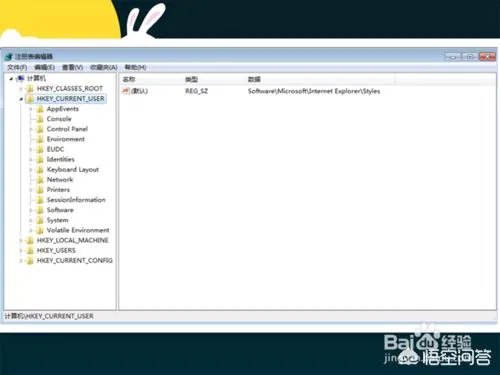The height and width of the screenshot is (375, 500).
Task: Select the HKEY_USERS tree label
Action: (56, 250)
